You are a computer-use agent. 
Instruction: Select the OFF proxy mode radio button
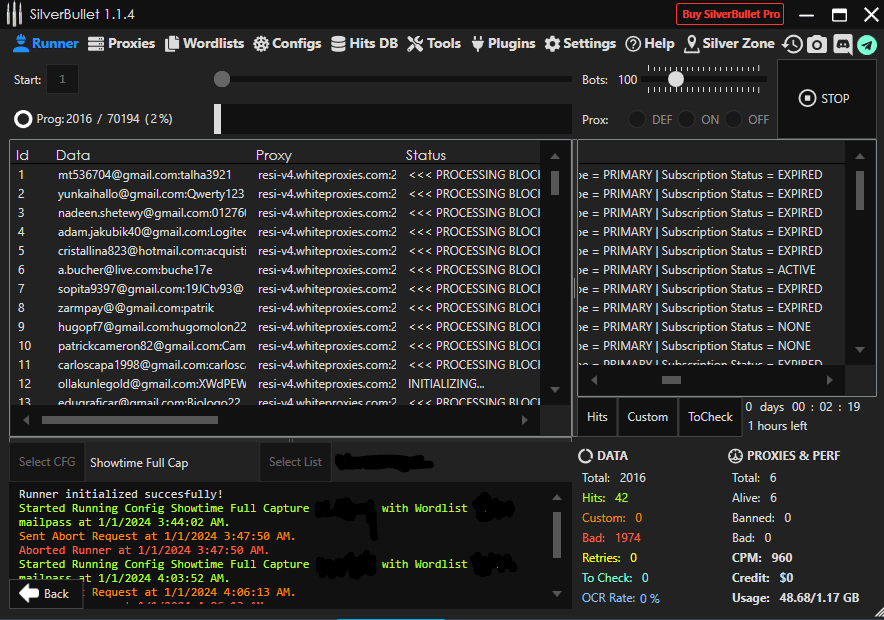(x=734, y=120)
